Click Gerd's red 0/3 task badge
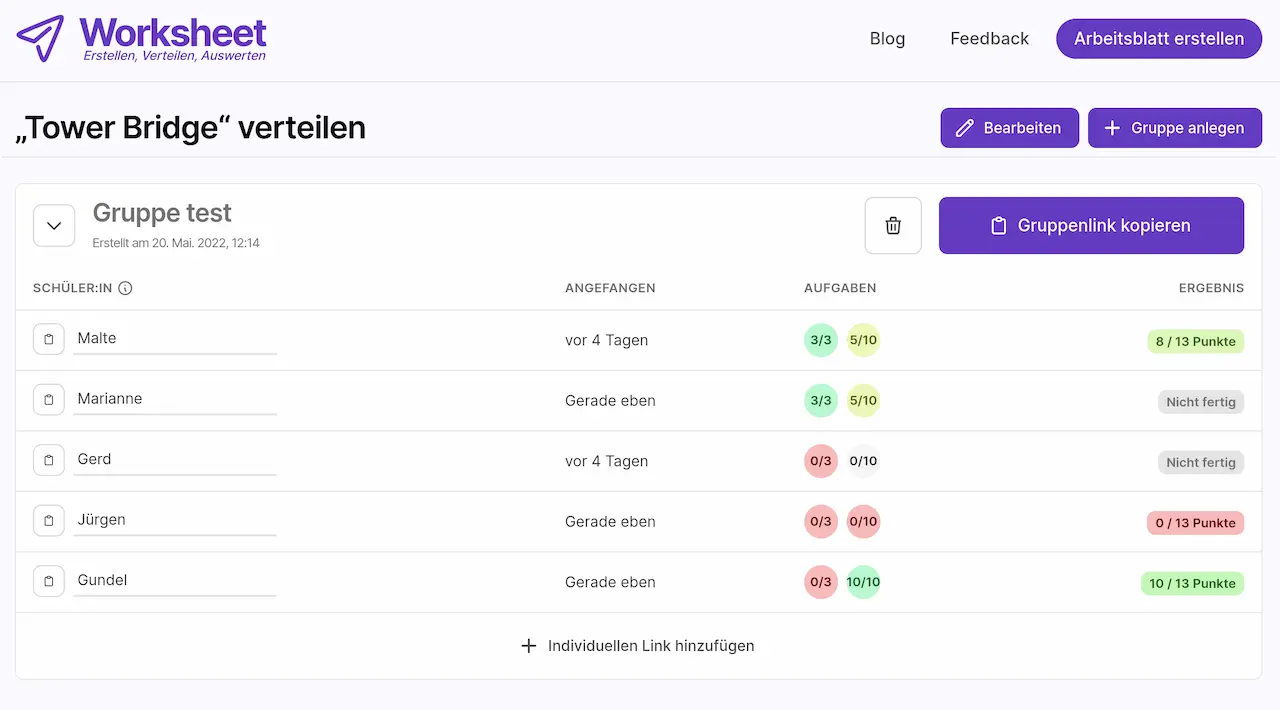This screenshot has width=1280, height=710. tap(821, 461)
